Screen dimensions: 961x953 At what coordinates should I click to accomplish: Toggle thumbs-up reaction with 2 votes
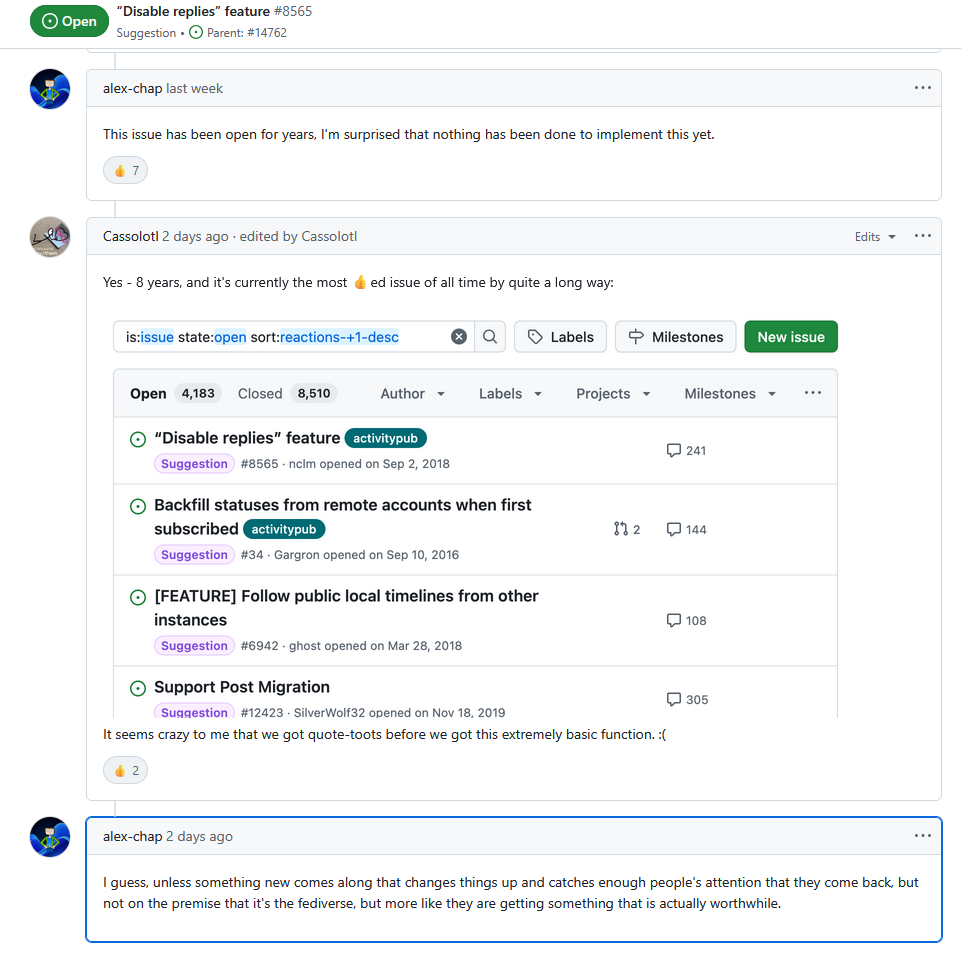click(126, 770)
